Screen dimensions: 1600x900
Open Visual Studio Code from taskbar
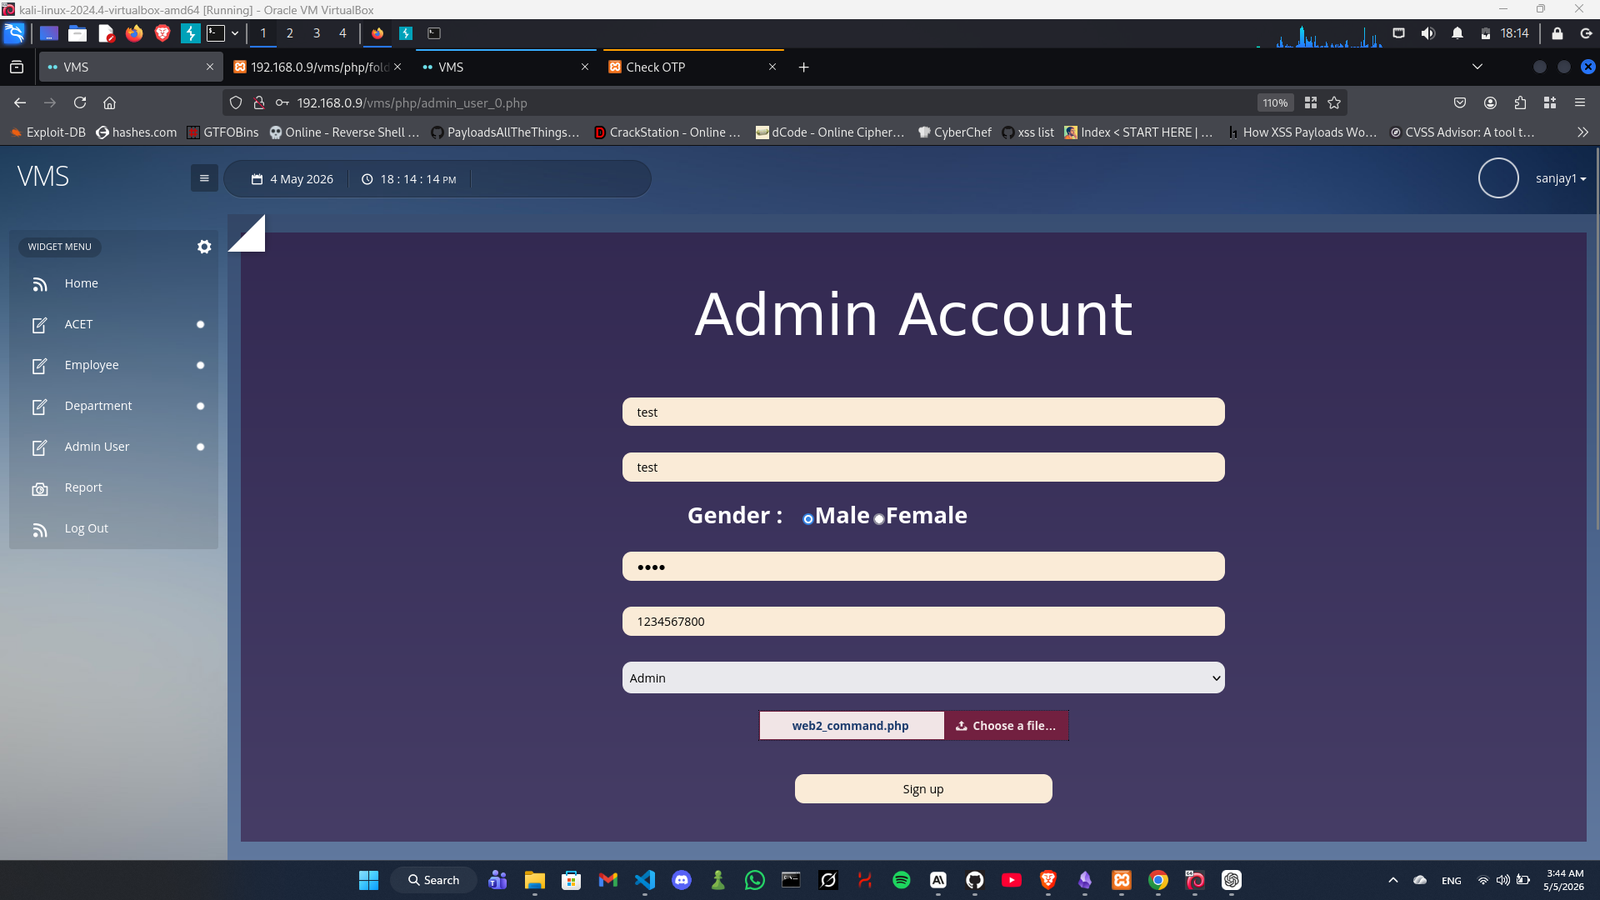[x=645, y=880]
